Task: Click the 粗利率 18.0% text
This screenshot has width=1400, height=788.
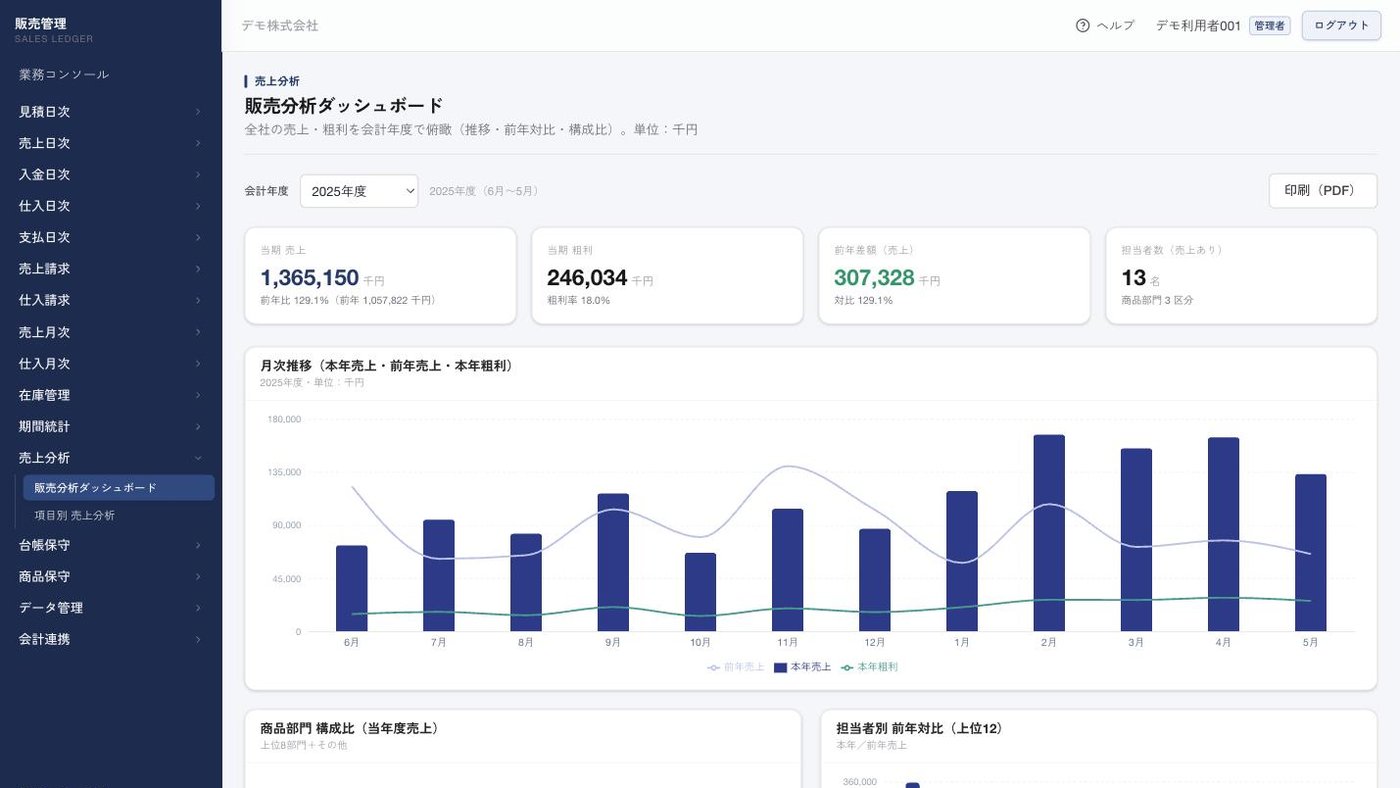Action: (x=578, y=300)
